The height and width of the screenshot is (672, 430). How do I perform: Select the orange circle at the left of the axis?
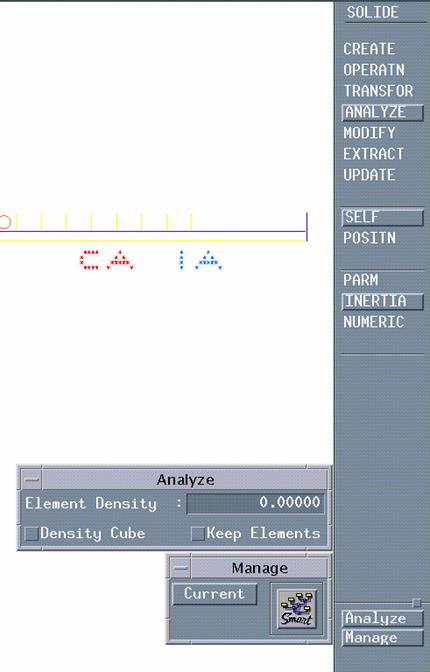[x=4, y=222]
